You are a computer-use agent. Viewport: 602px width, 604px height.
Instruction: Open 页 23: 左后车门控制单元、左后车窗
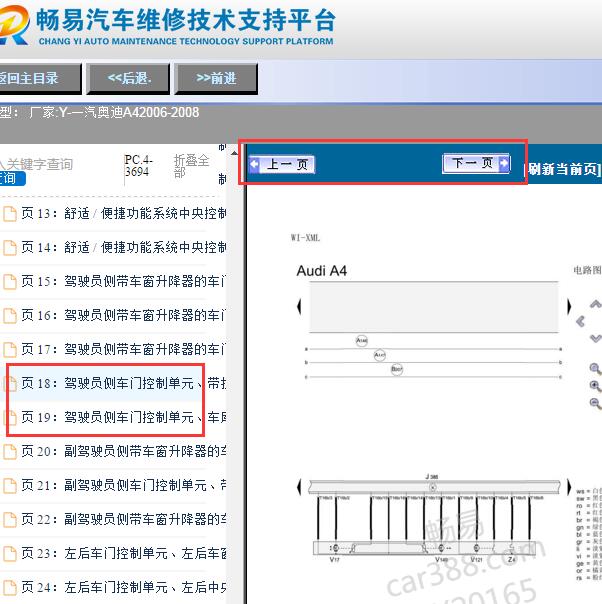pos(123,554)
